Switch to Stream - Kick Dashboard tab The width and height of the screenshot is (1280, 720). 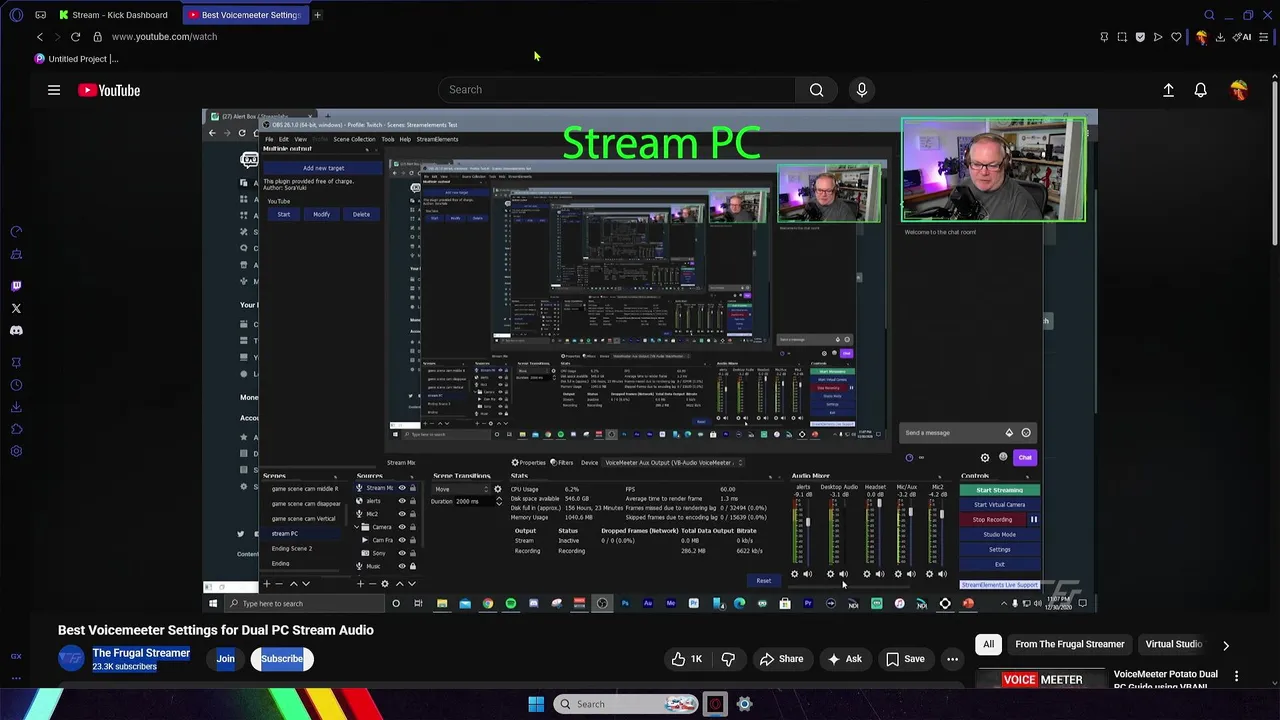[115, 15]
